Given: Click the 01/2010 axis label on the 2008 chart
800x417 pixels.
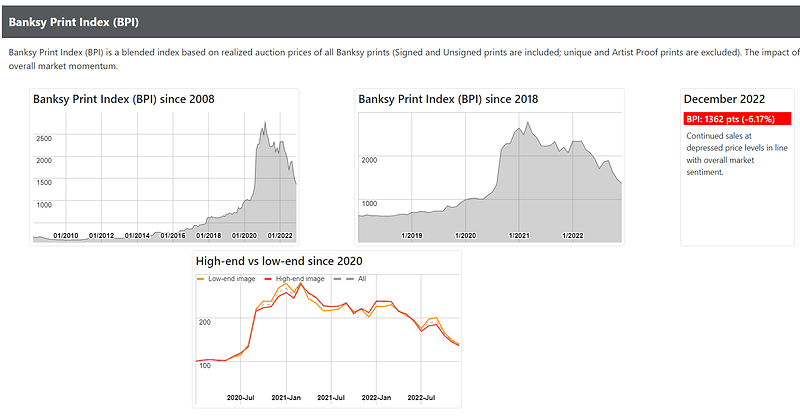Looking at the screenshot, I should coord(66,236).
